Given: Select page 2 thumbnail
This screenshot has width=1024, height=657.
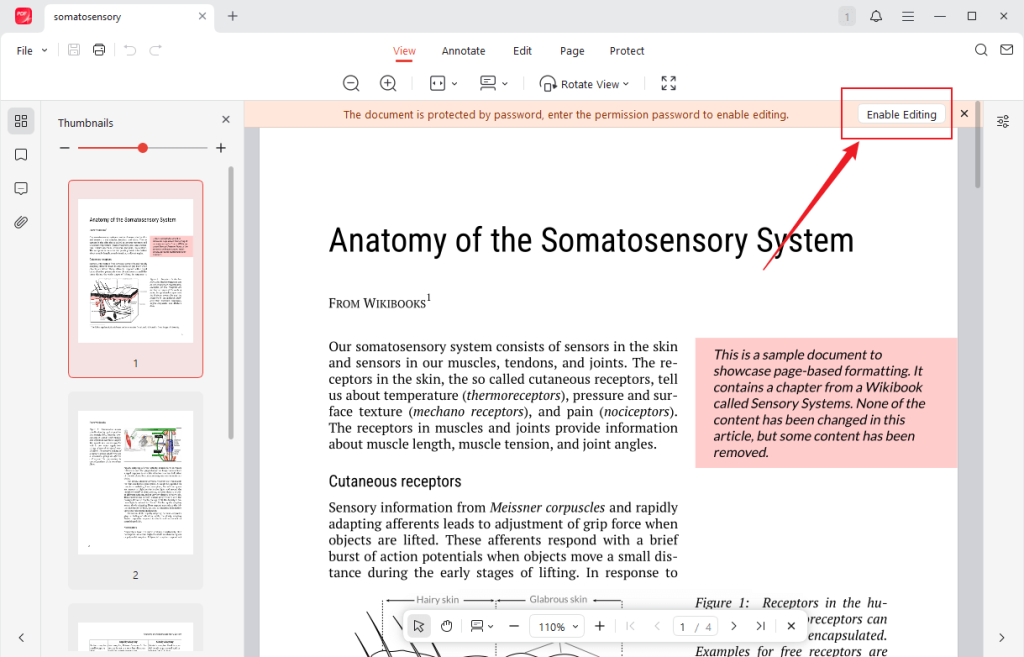Looking at the screenshot, I should pos(135,483).
